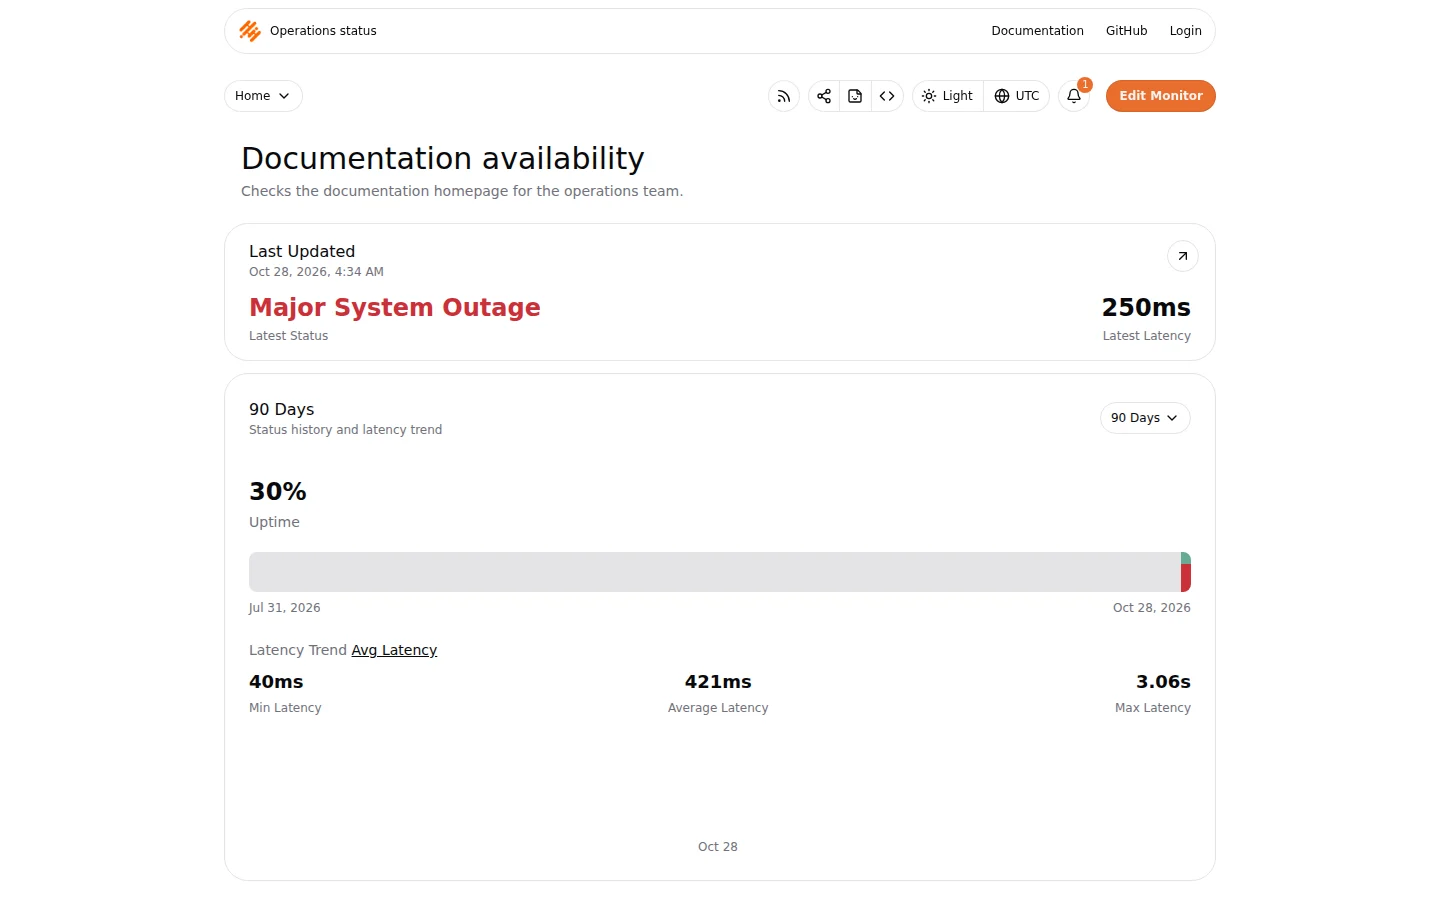This screenshot has height=900, width=1440.
Task: Click the 3.06s max latency value
Action: 1163,682
